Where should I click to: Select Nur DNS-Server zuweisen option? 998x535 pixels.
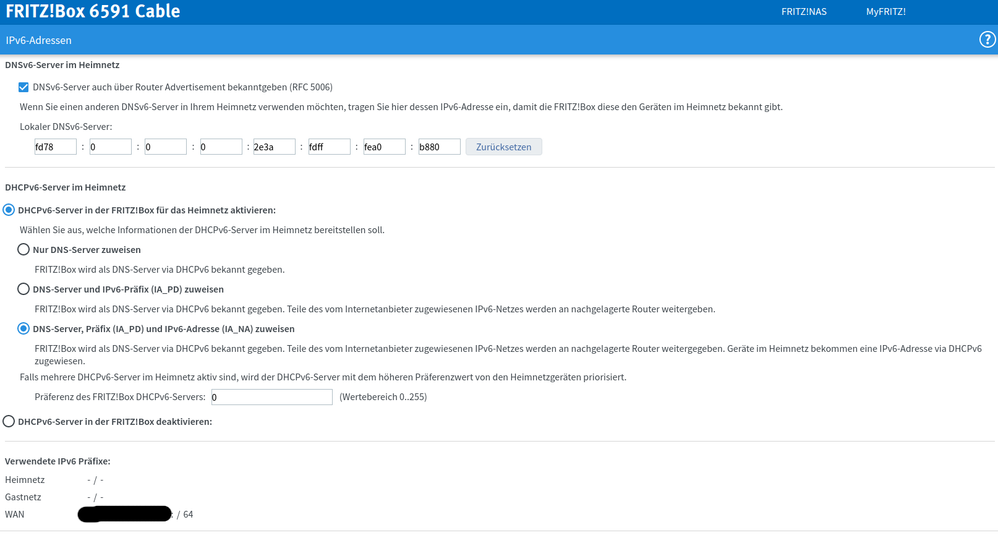24,249
